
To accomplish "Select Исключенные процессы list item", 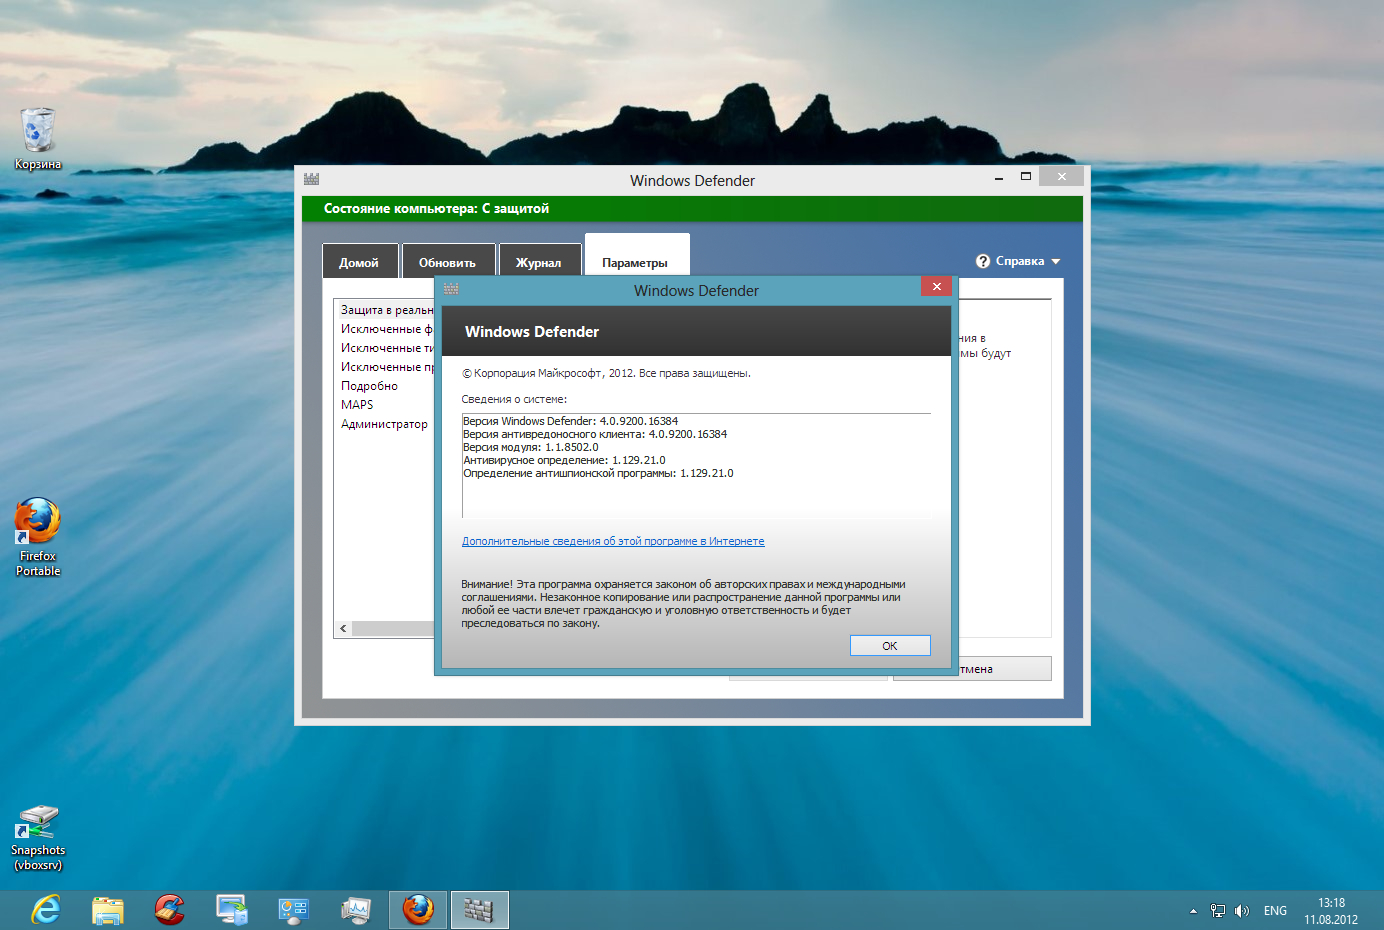I will pos(387,367).
